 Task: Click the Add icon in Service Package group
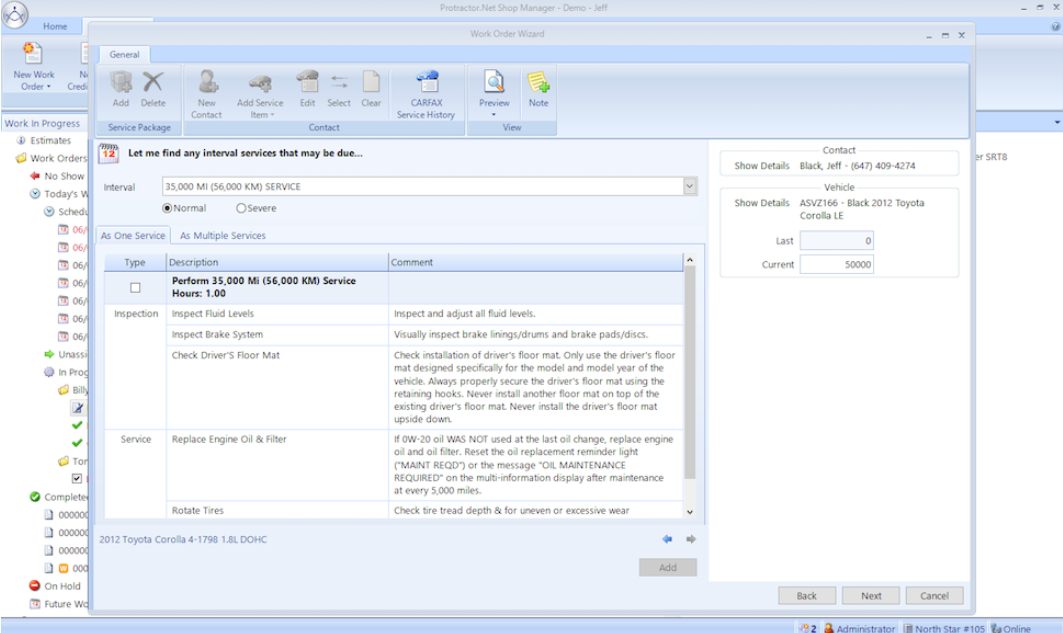coord(121,90)
